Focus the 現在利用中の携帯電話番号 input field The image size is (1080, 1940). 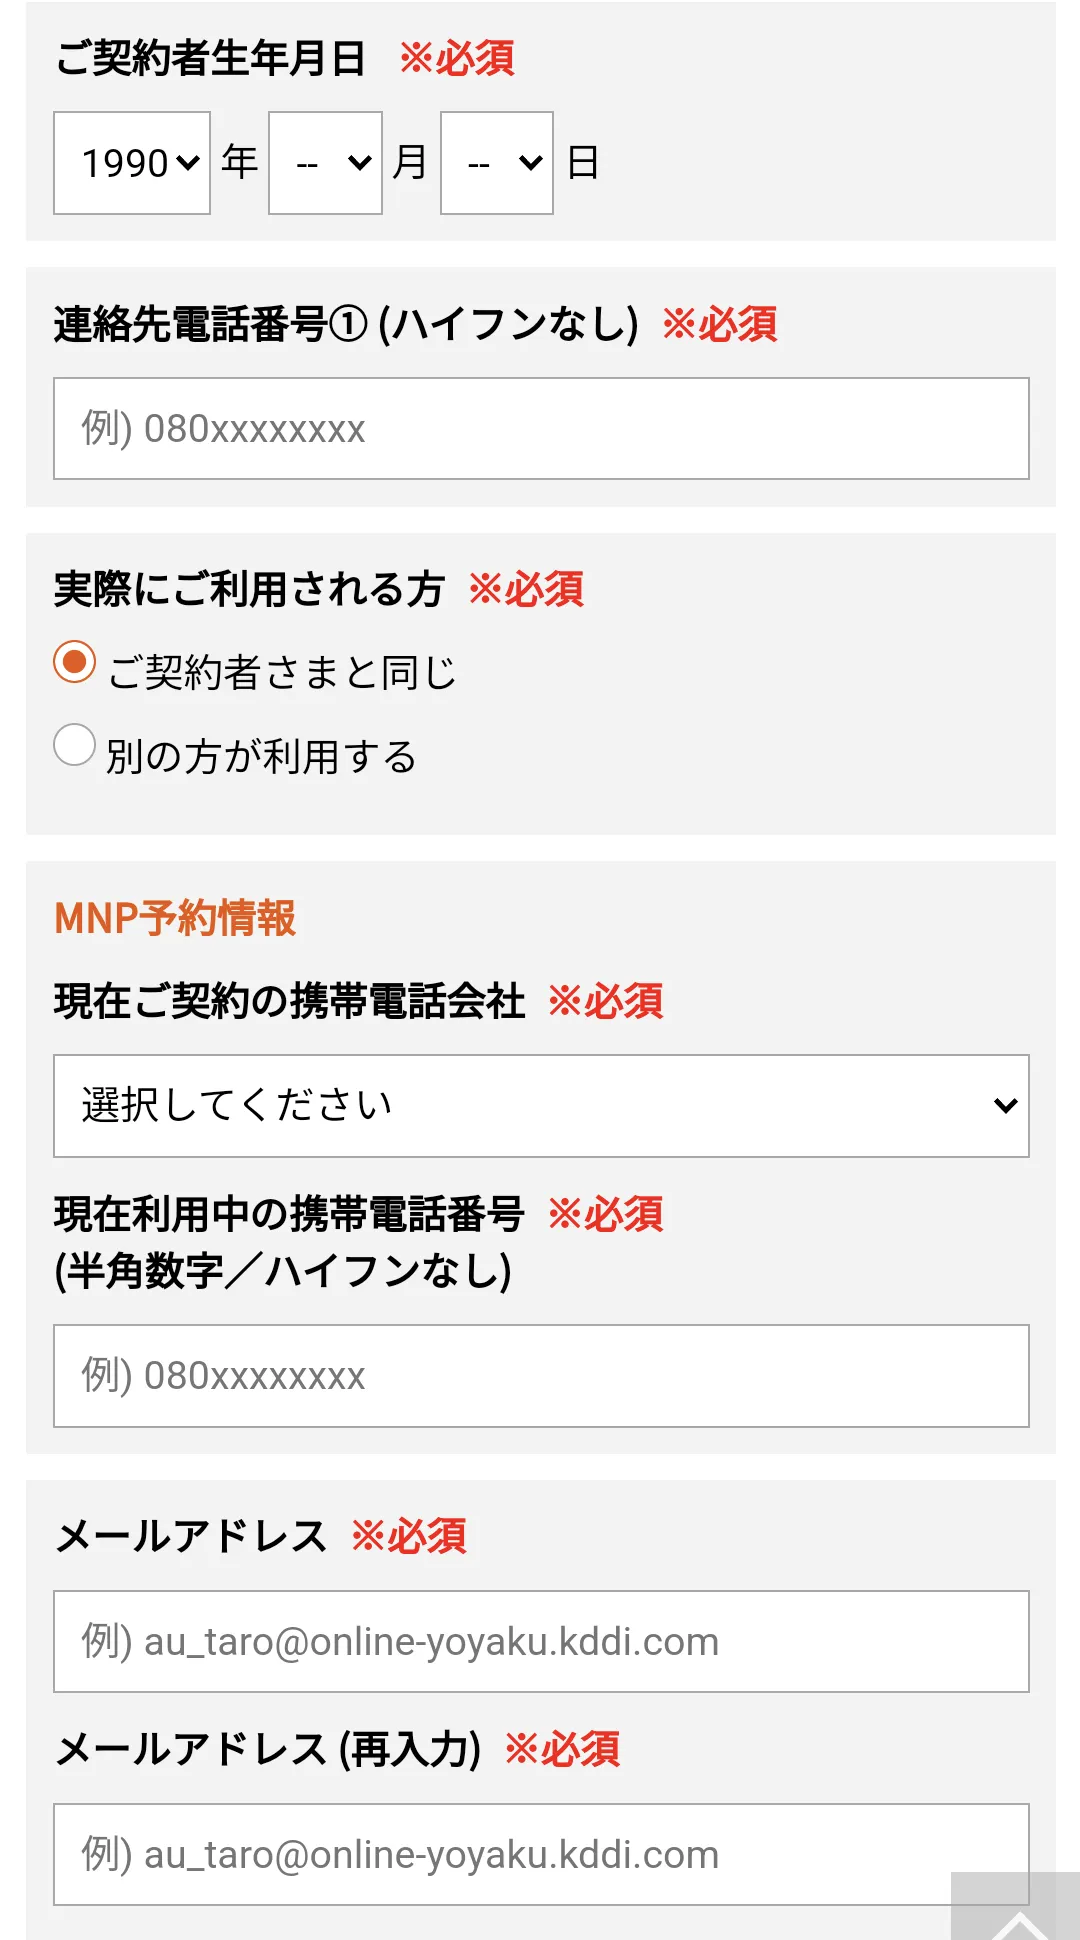(541, 1376)
